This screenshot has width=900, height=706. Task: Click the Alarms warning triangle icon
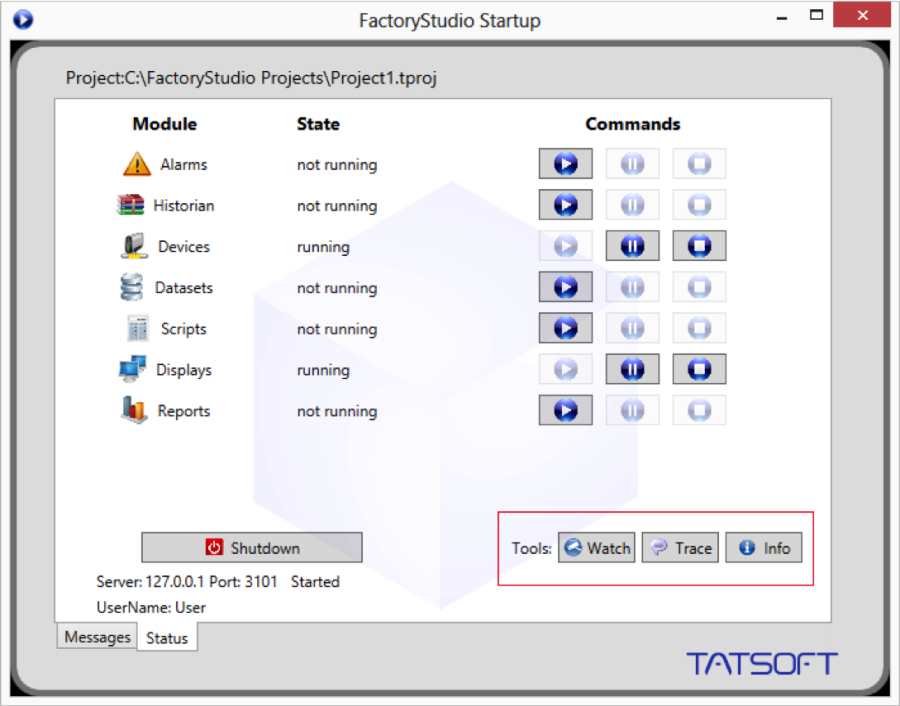136,164
